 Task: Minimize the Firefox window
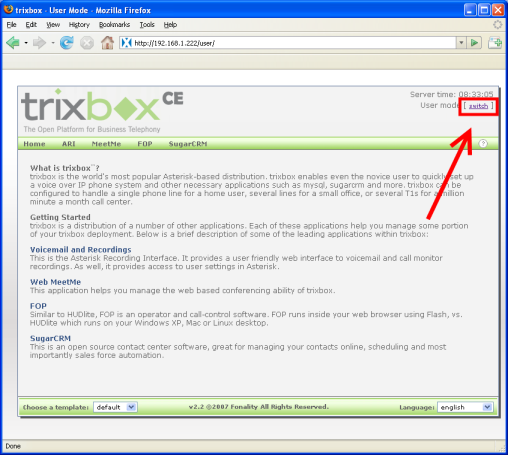(x=470, y=10)
